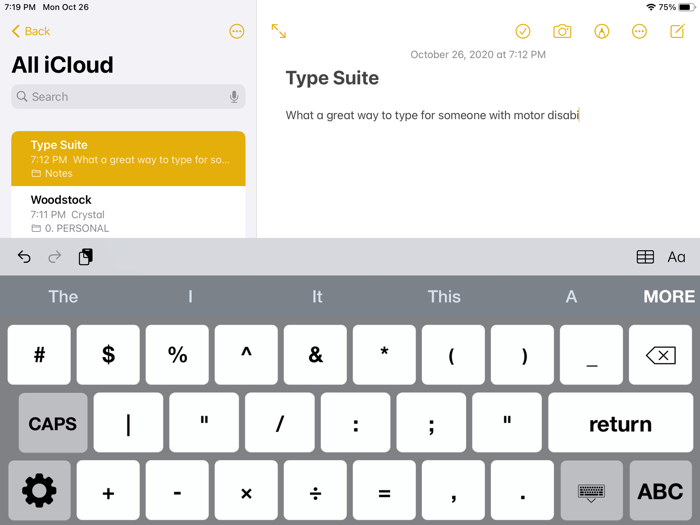700x525 pixels.
Task: Tap the × multiplication key
Action: pos(246,491)
